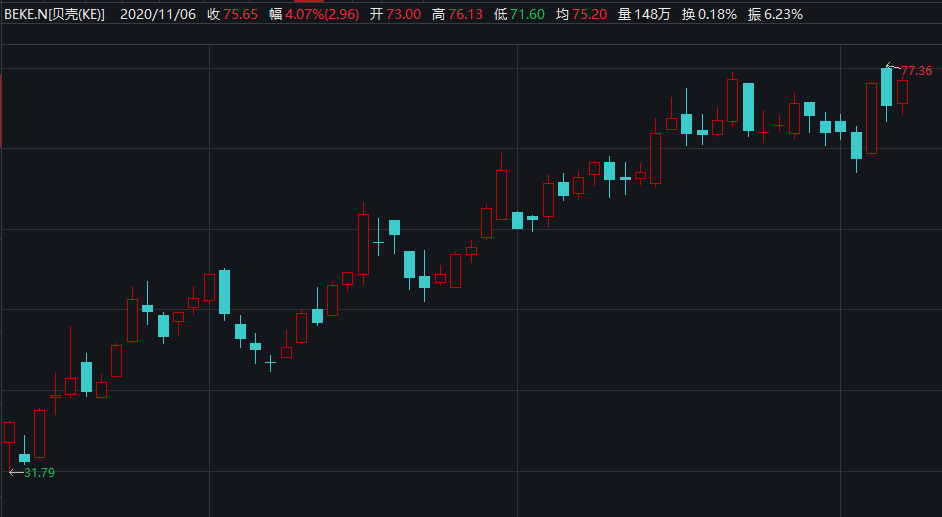Click the arrow beside the 31.79 low
Screen dimensions: 942x517
pos(15,472)
